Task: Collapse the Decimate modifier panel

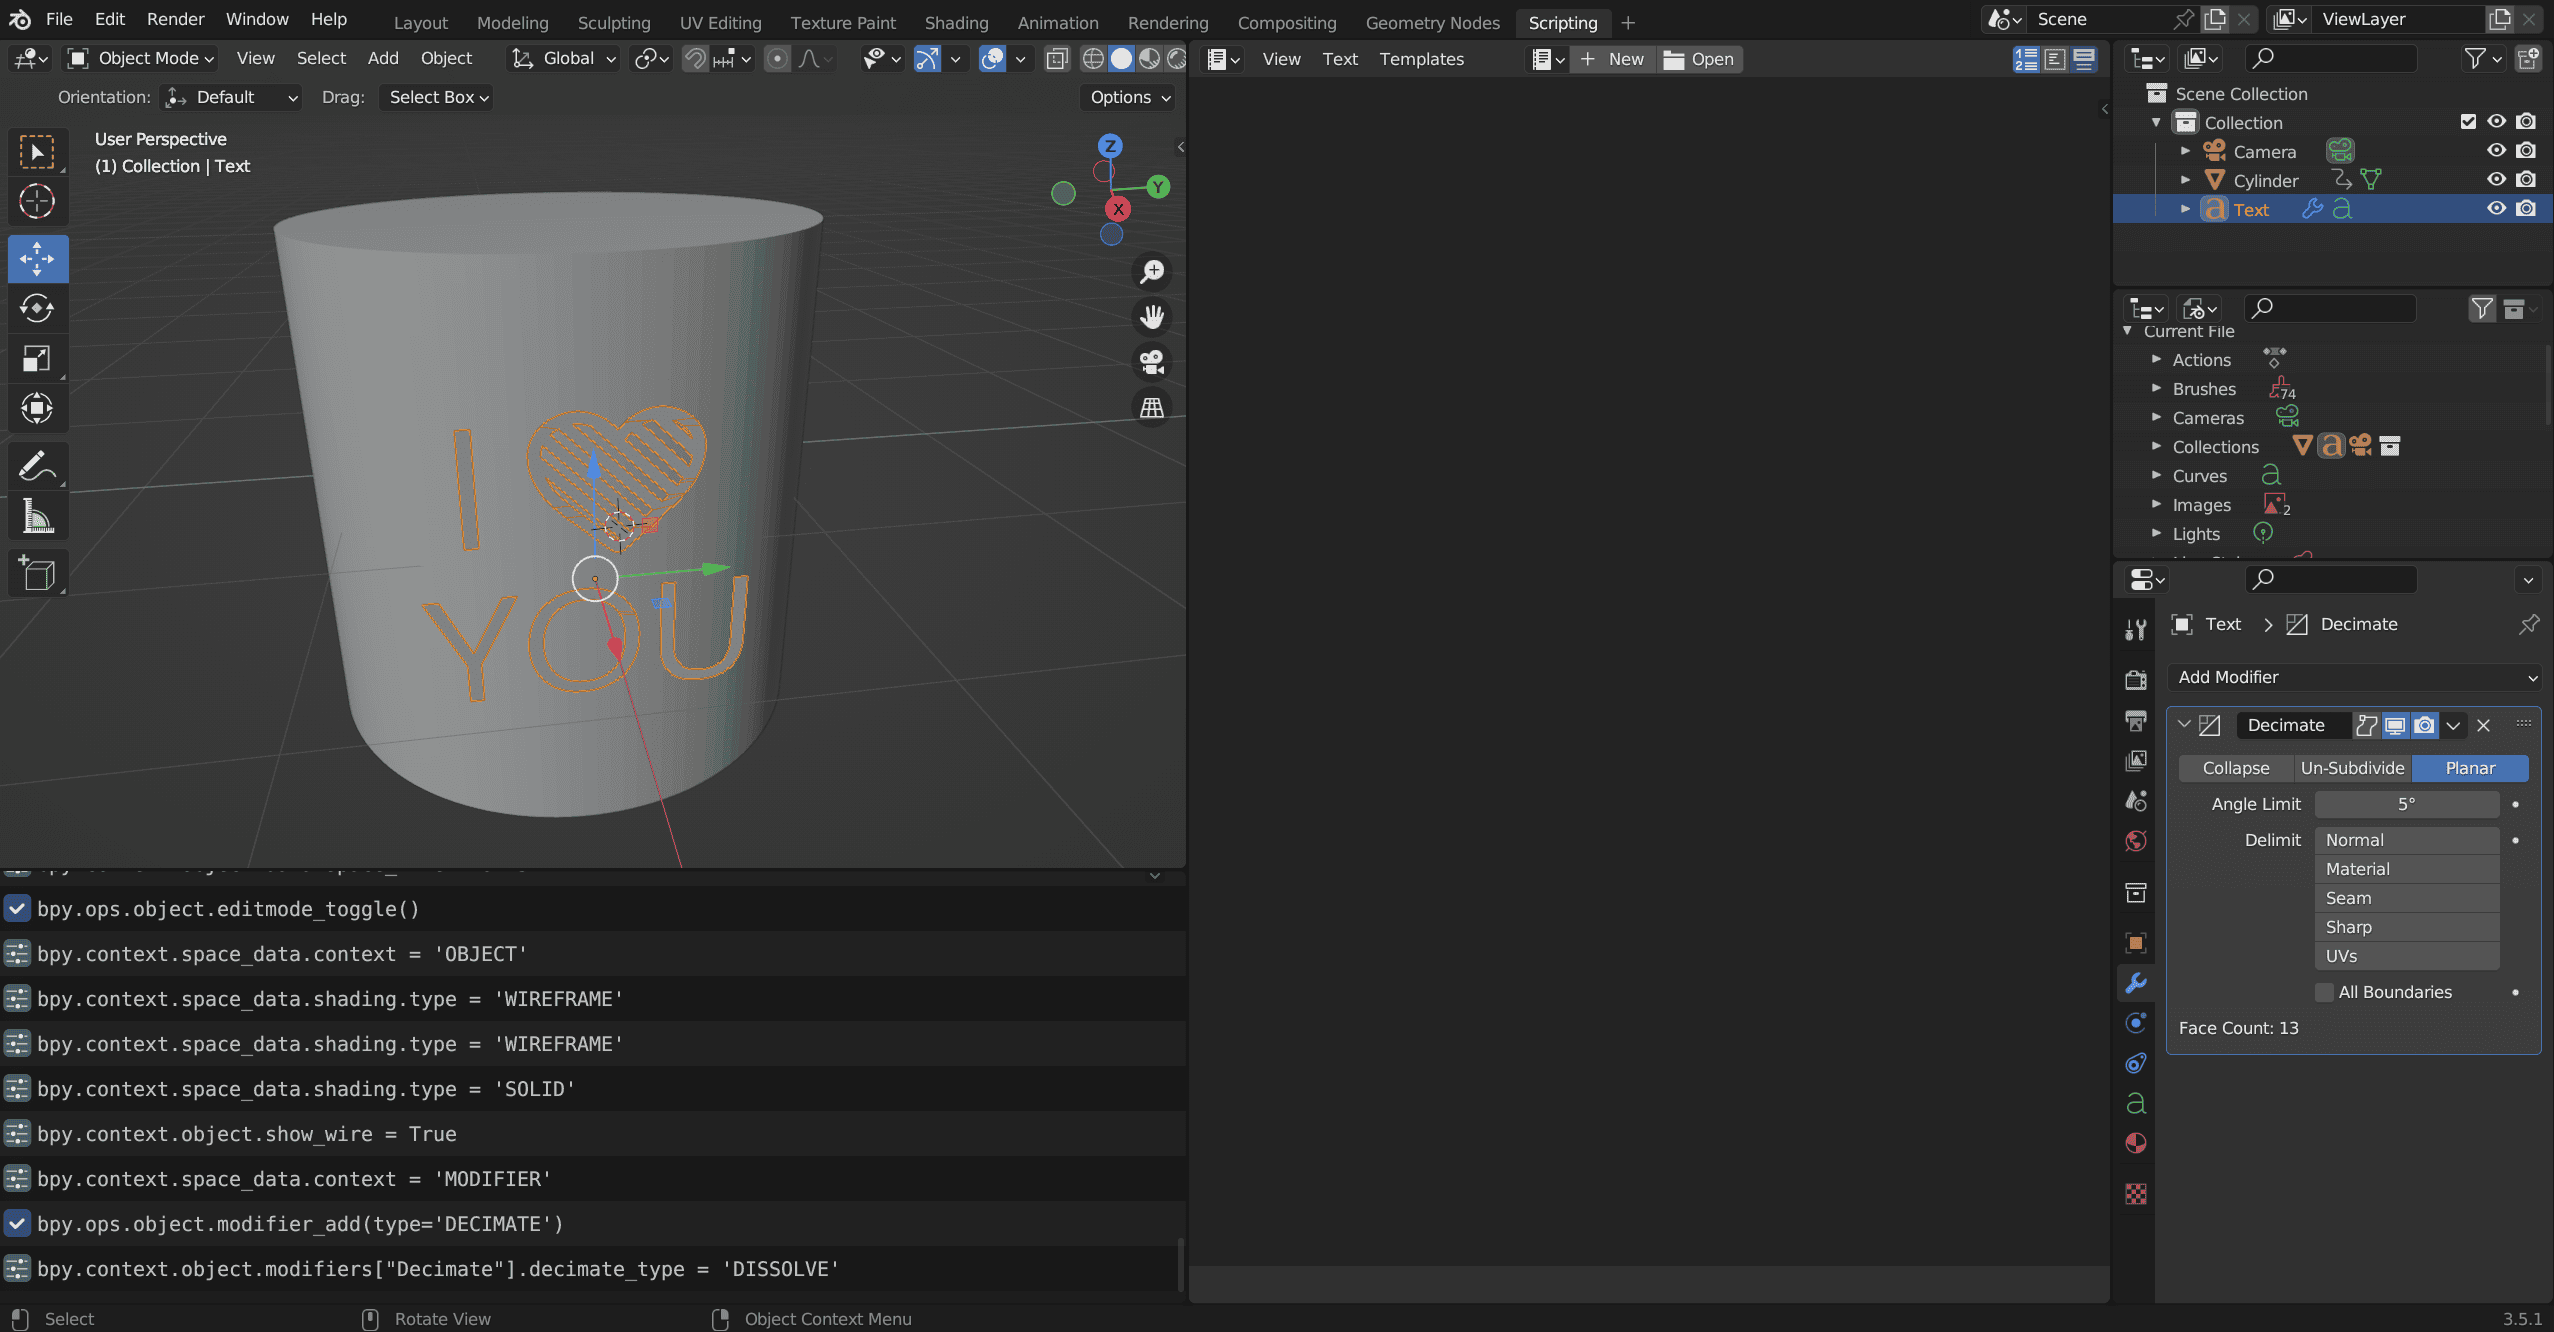Action: pos(2184,724)
